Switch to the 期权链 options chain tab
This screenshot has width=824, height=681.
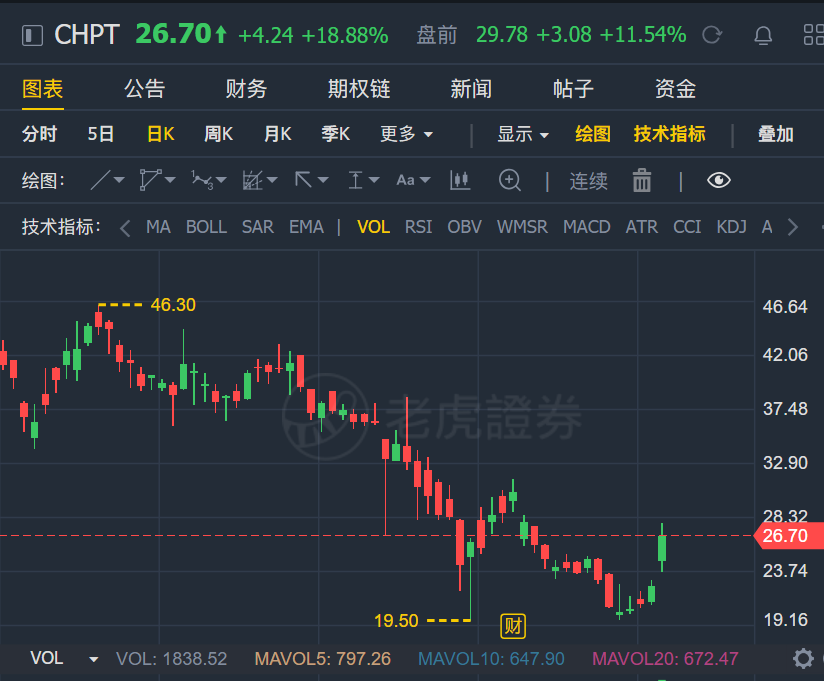[x=359, y=89]
